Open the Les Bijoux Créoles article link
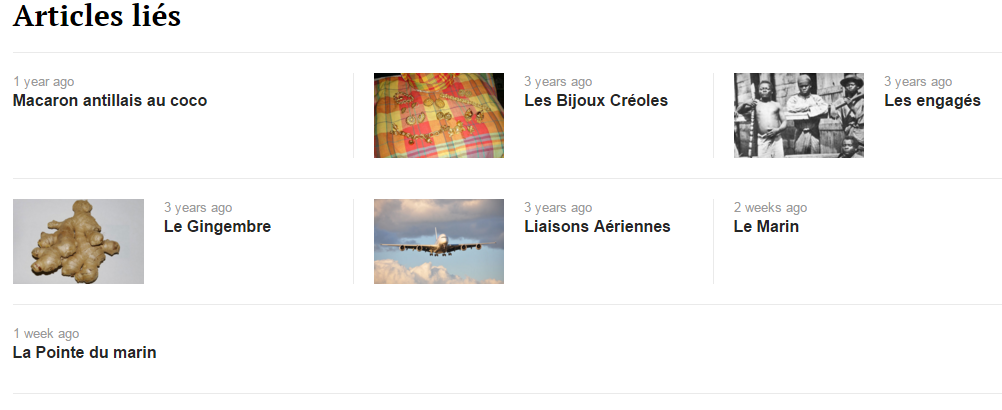Image resolution: width=1002 pixels, height=410 pixels. (x=596, y=100)
